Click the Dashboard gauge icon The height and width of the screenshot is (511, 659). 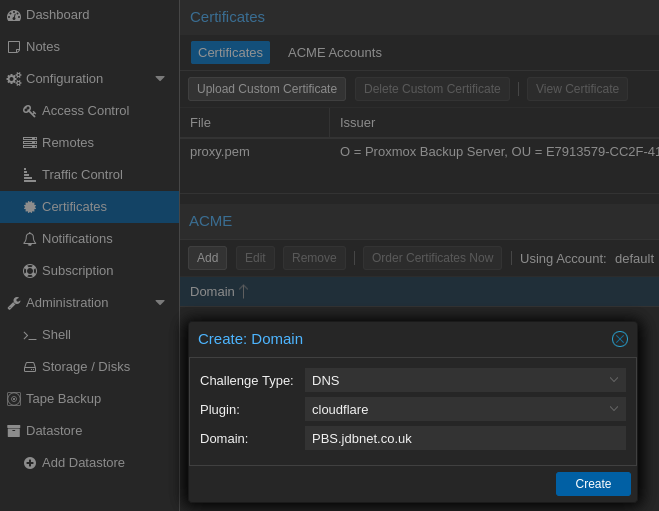coord(14,15)
